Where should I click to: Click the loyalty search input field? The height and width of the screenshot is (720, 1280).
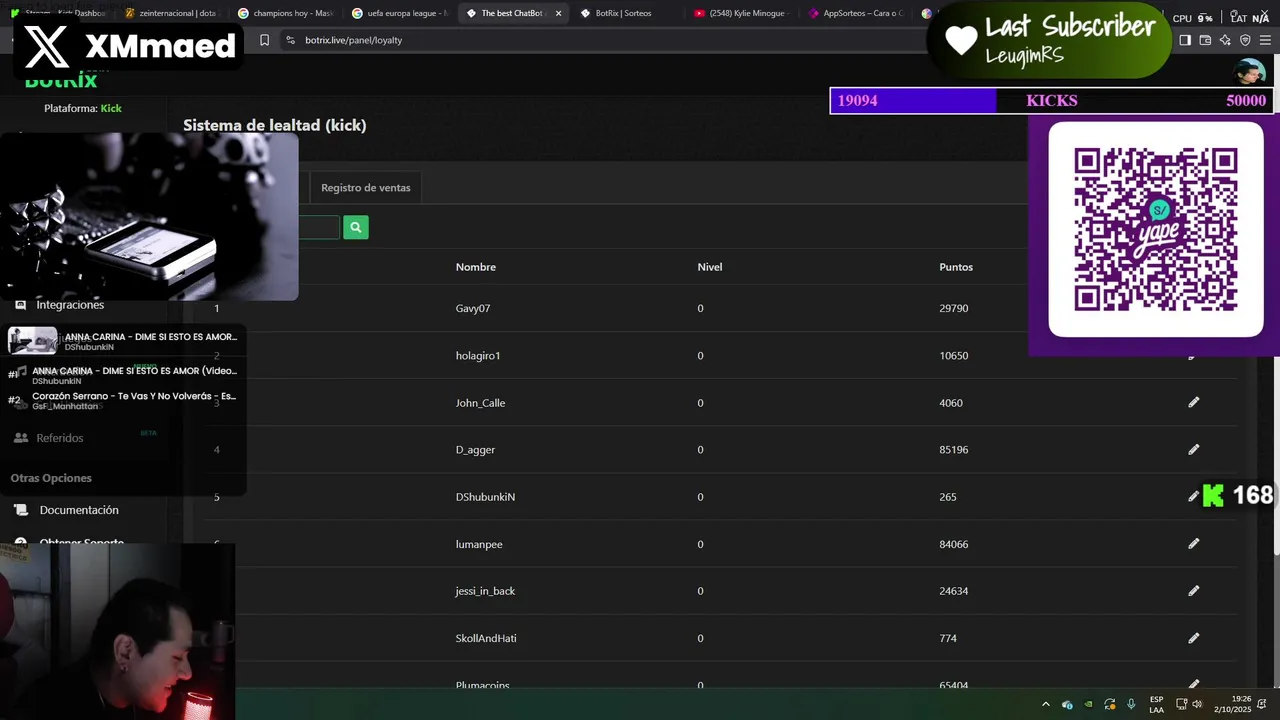pyautogui.click(x=318, y=227)
